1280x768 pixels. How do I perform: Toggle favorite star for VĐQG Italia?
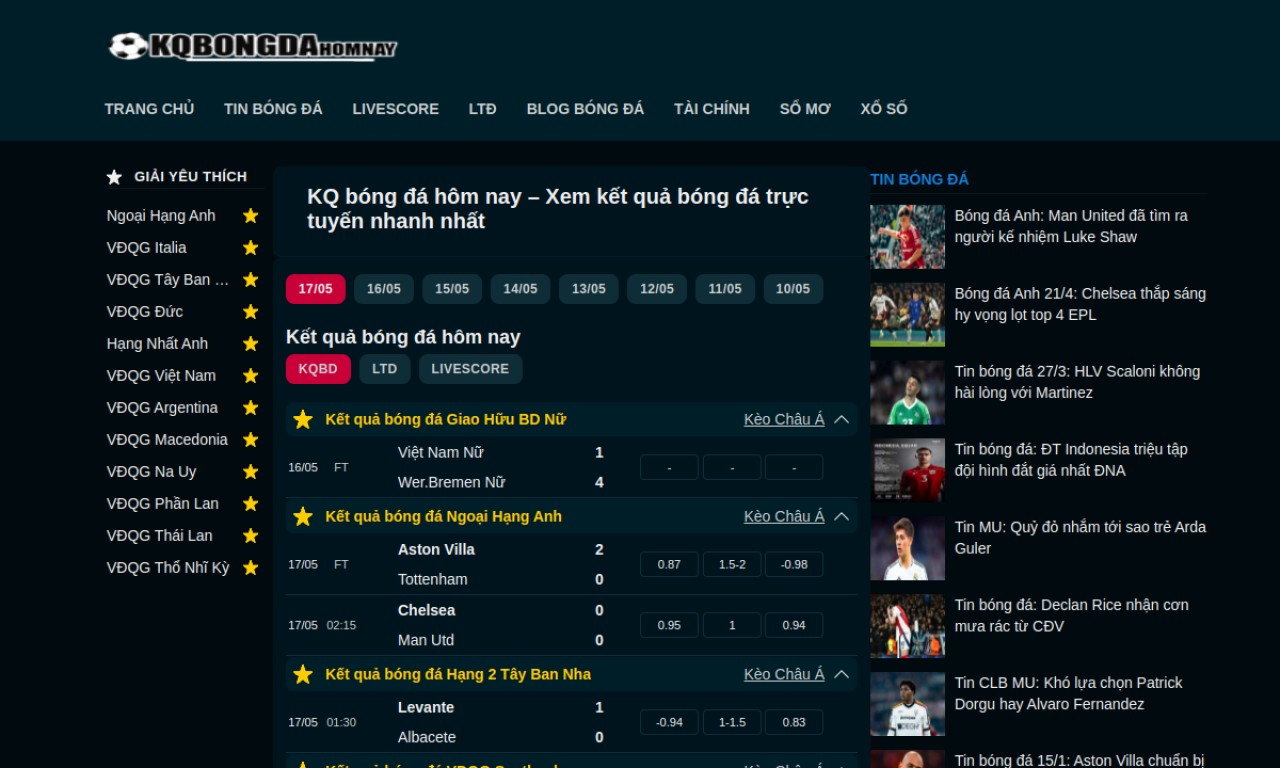point(251,248)
